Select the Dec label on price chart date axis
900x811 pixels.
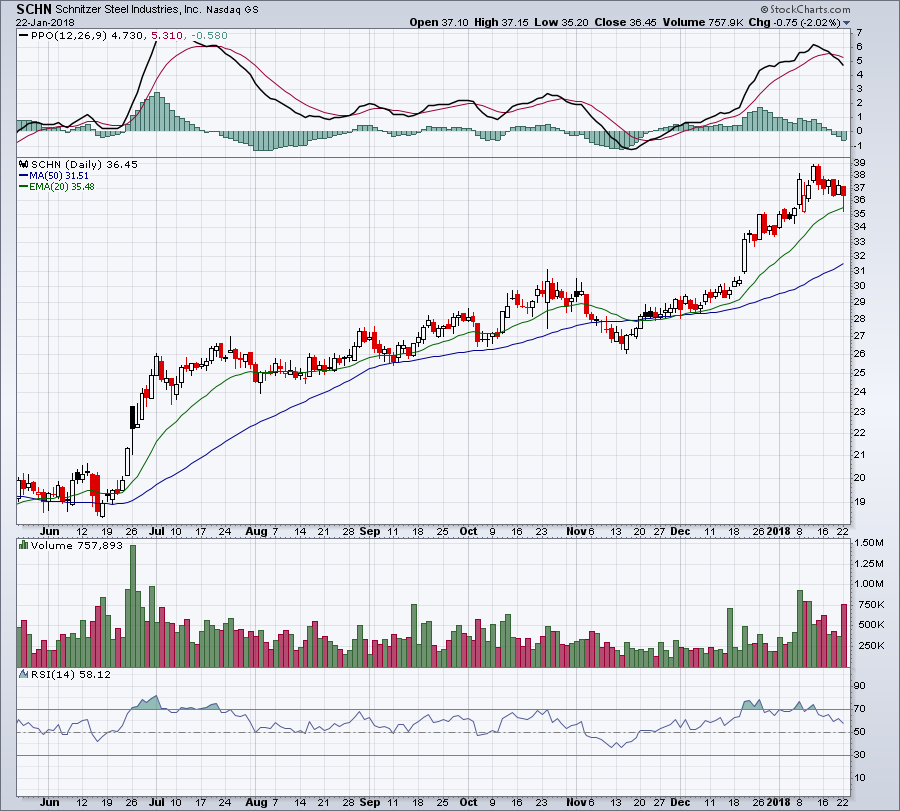click(680, 531)
